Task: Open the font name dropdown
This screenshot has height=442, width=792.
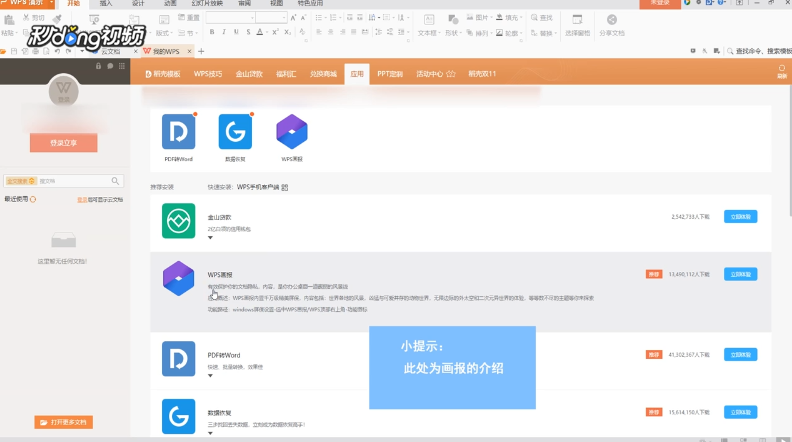Action: 252,18
